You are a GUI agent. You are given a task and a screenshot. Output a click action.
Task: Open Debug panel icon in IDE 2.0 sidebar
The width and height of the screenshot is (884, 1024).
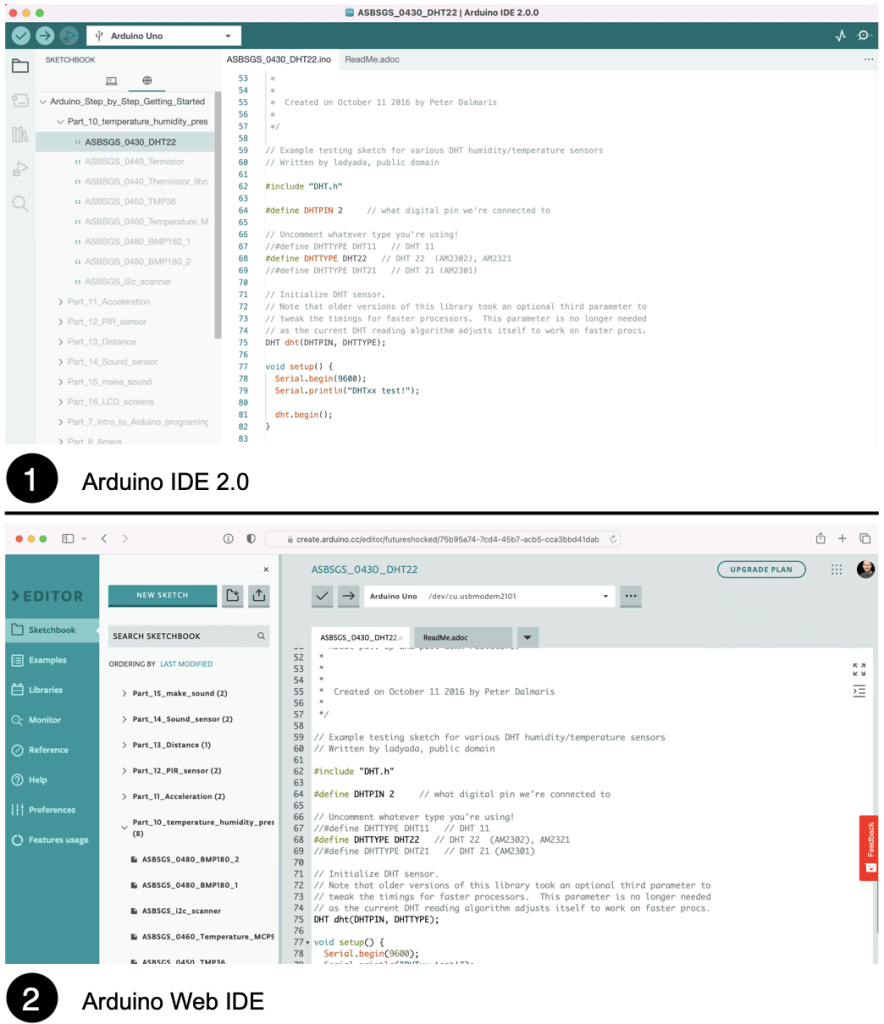pyautogui.click(x=20, y=169)
